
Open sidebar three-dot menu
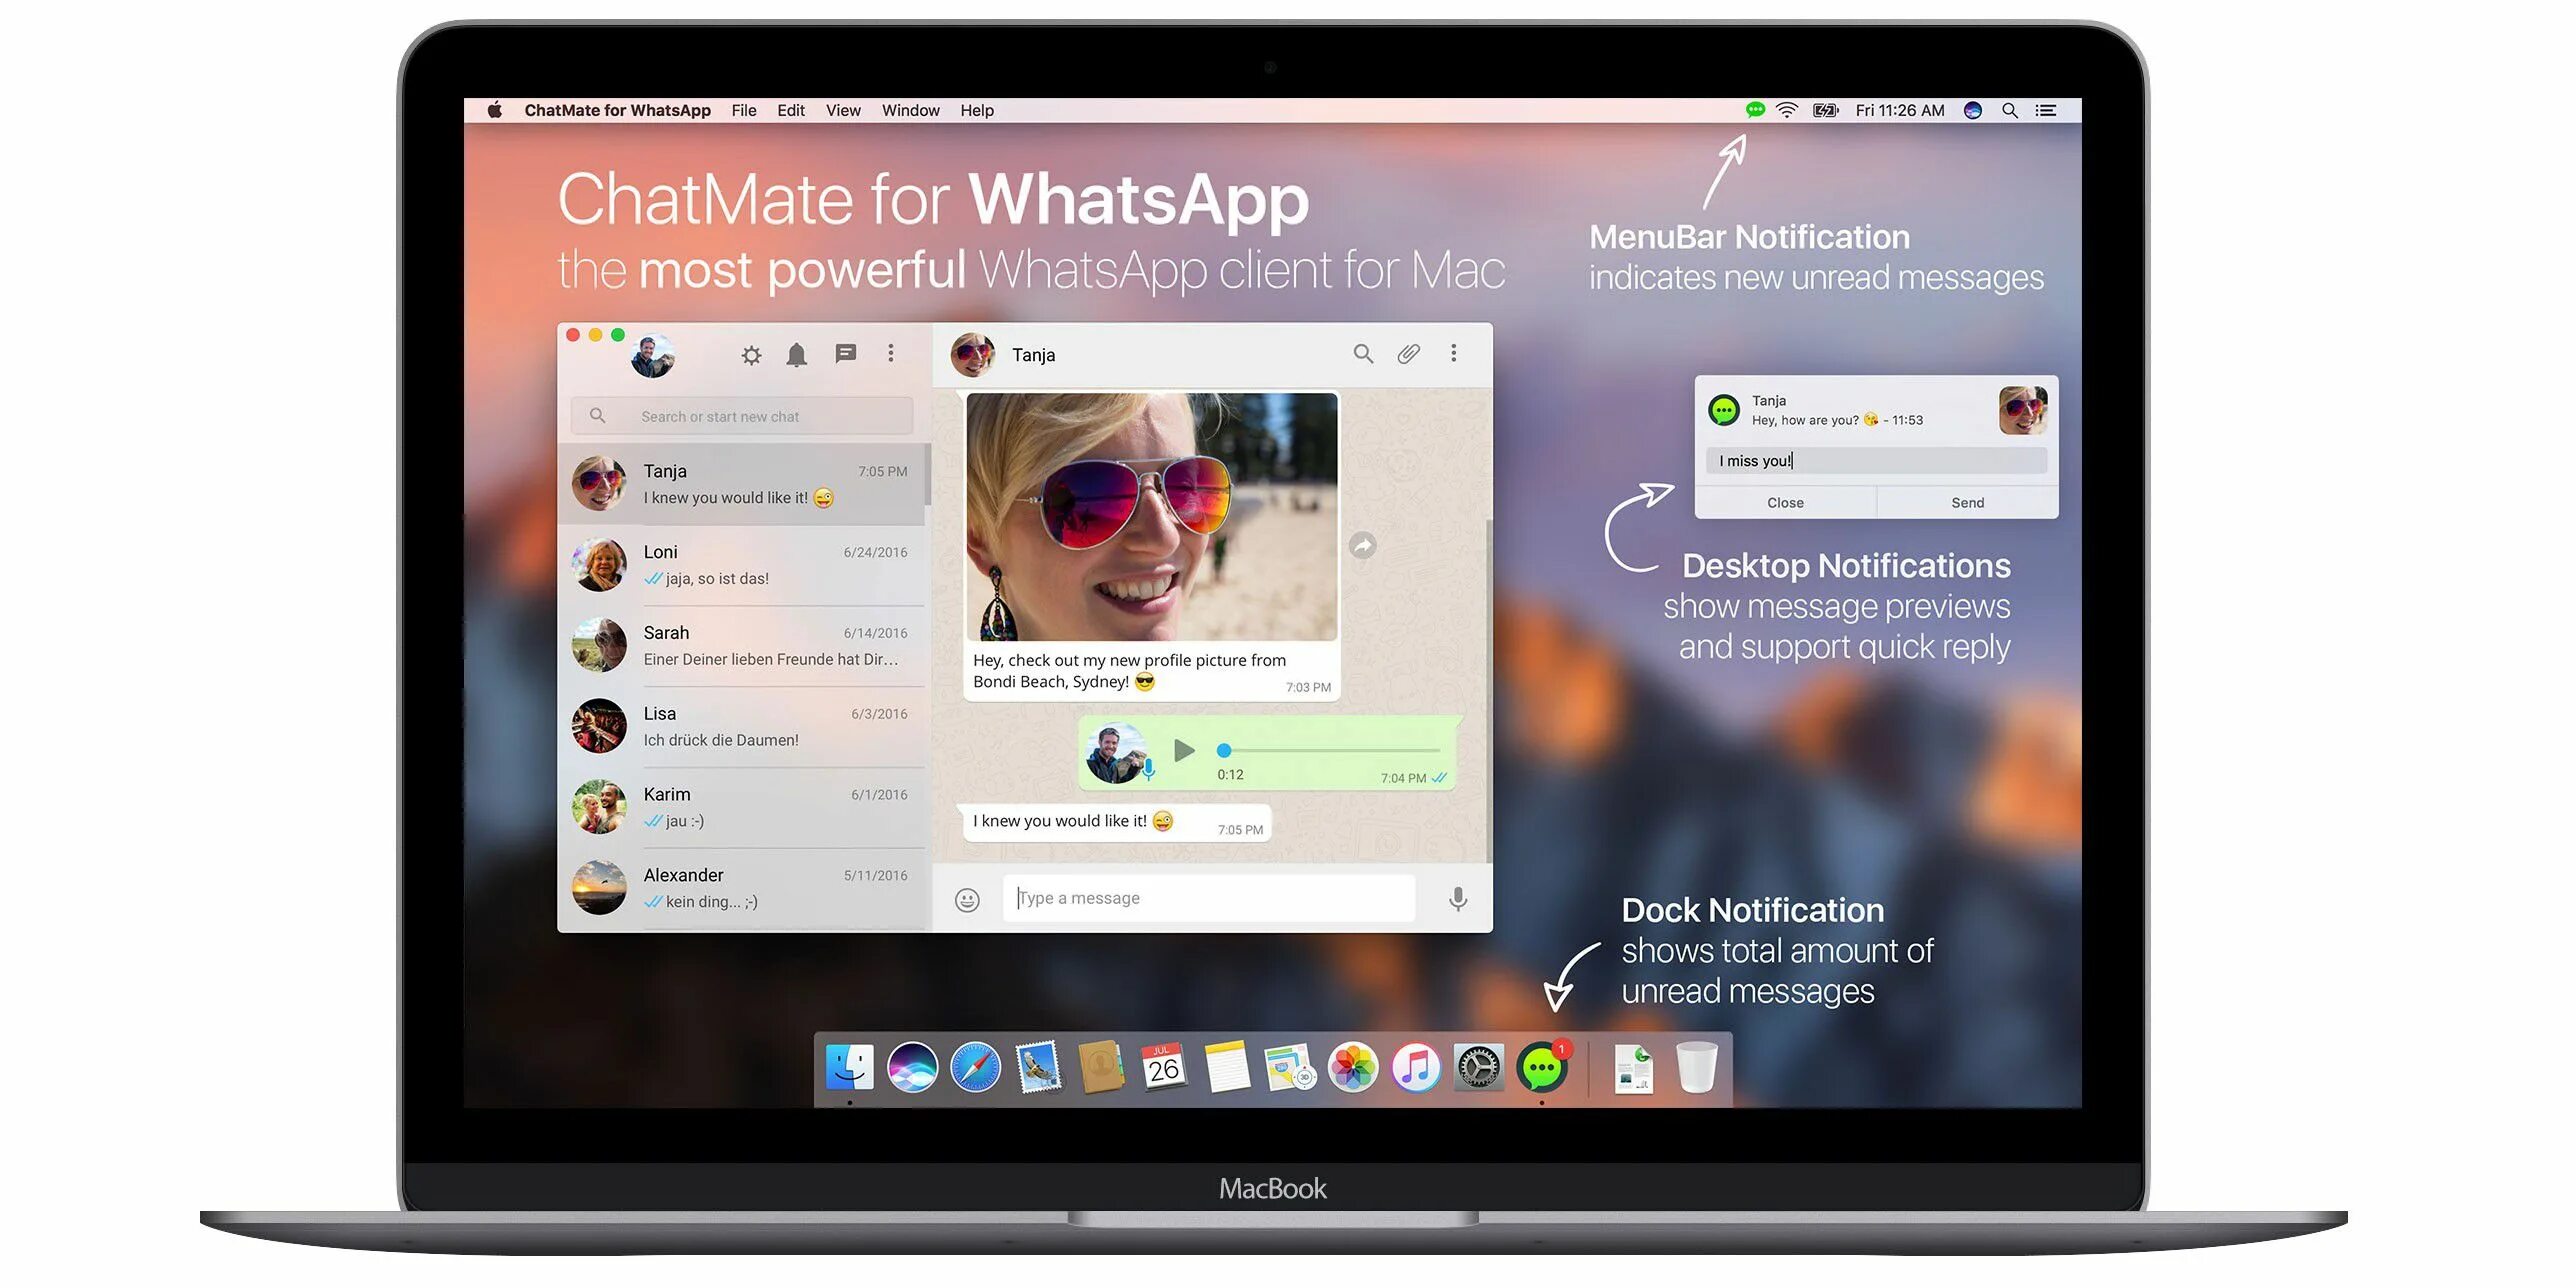(x=891, y=353)
